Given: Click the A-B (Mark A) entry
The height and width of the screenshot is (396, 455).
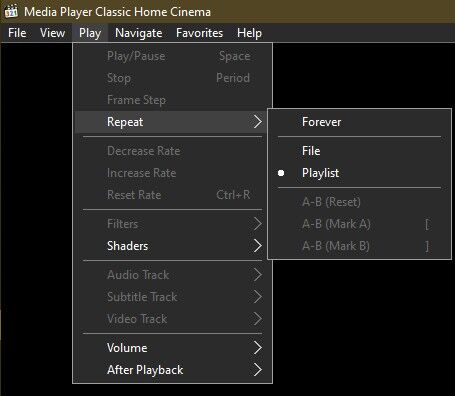Looking at the screenshot, I should click(359, 224).
